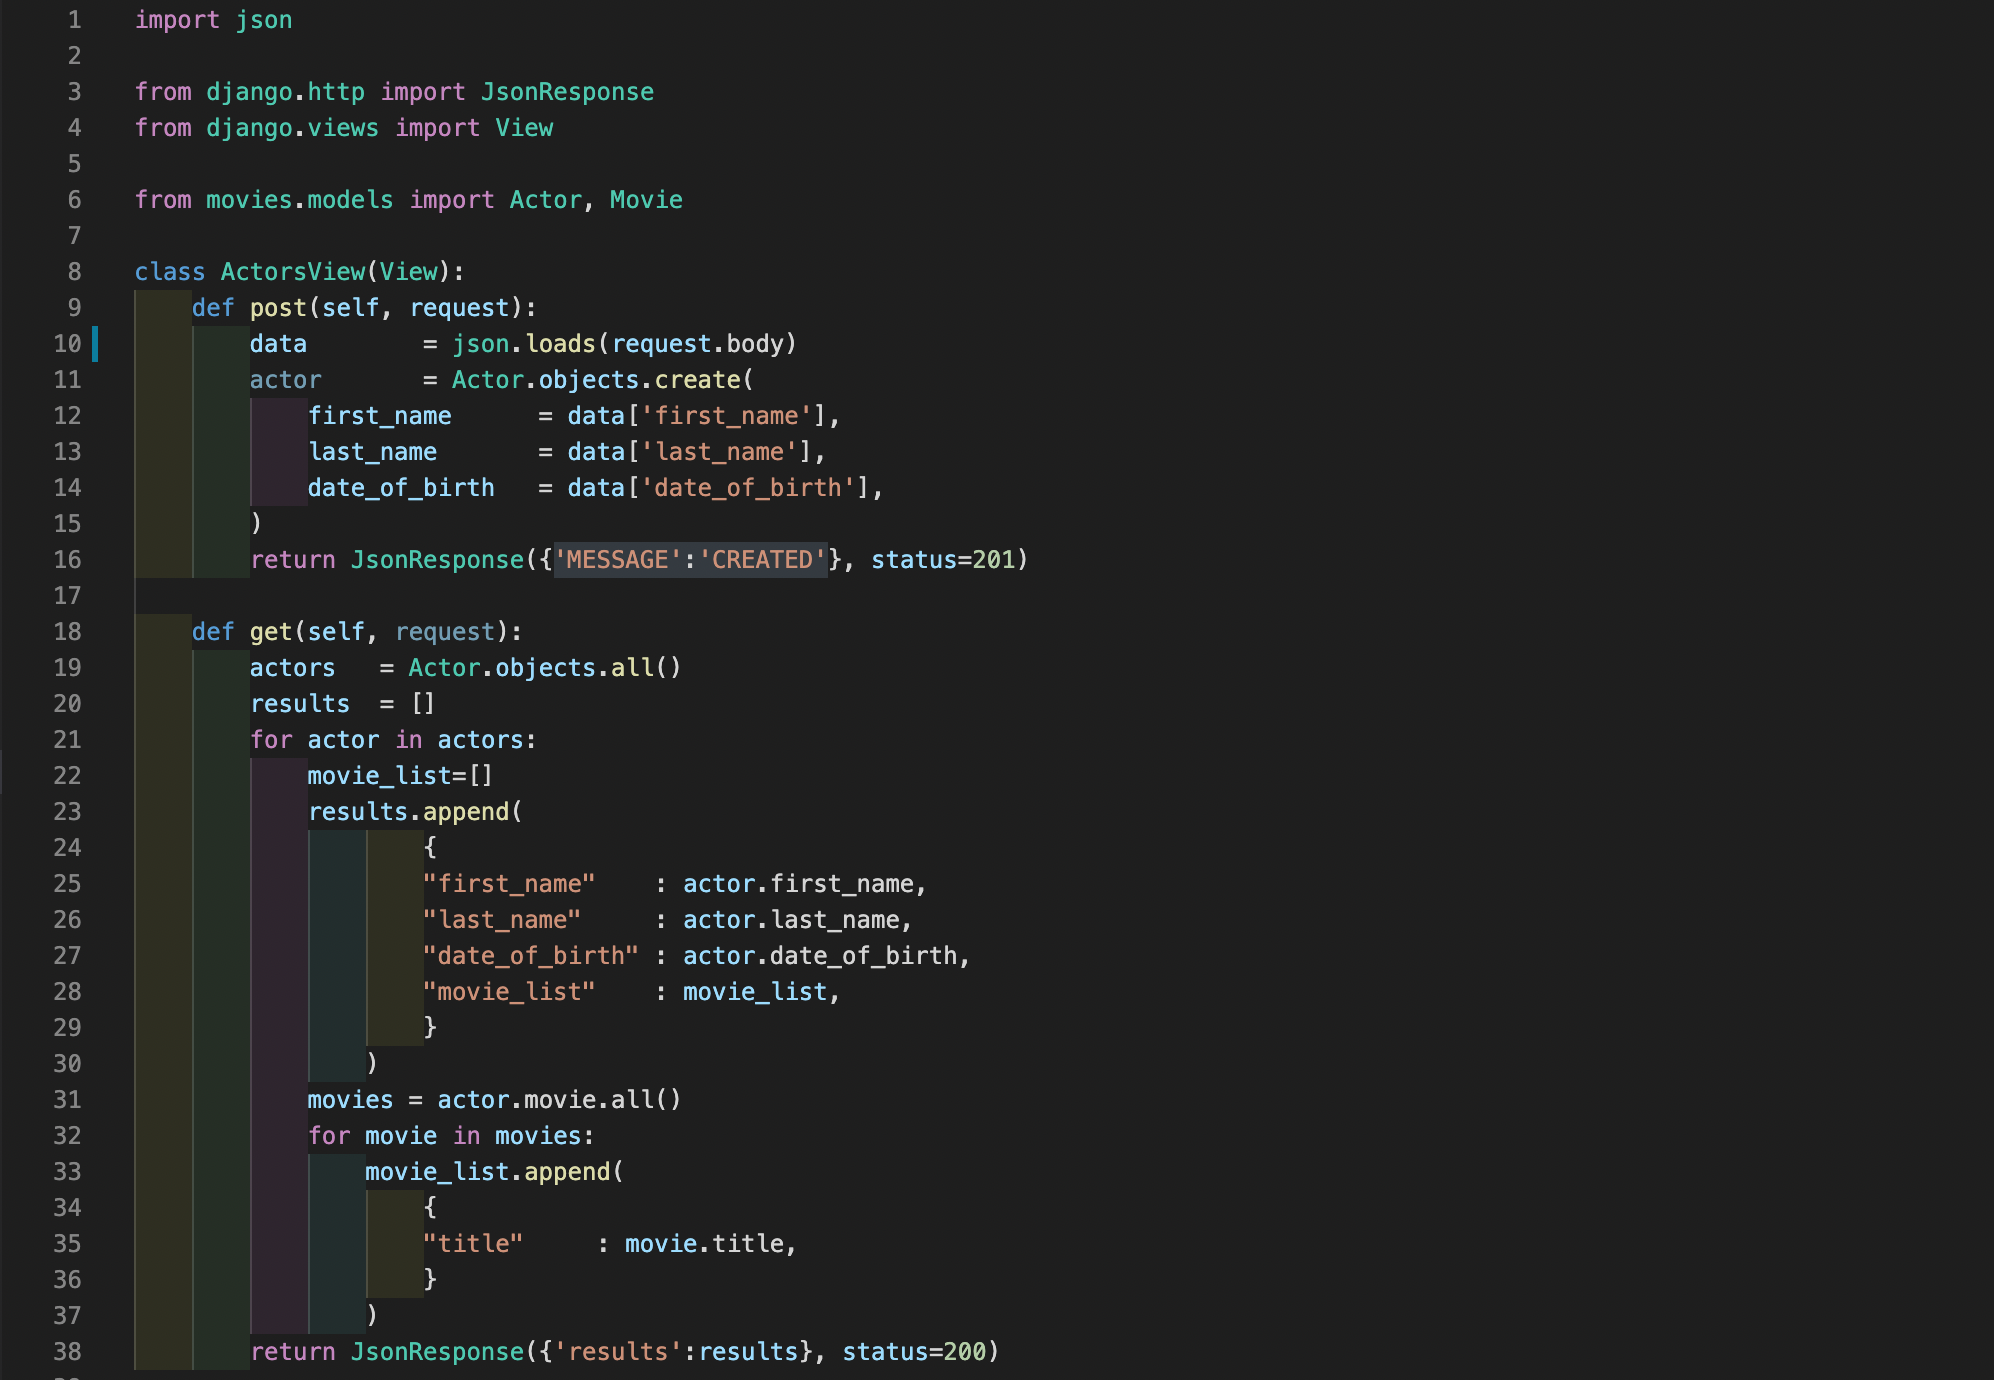Click the blue change marker beside line 10
Screen dimensions: 1994x1380
click(95, 344)
